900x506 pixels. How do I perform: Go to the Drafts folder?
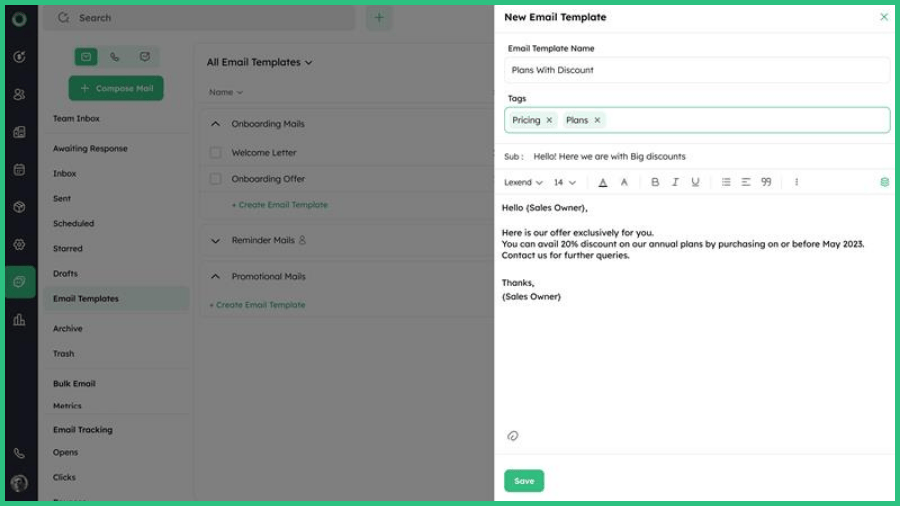[65, 273]
